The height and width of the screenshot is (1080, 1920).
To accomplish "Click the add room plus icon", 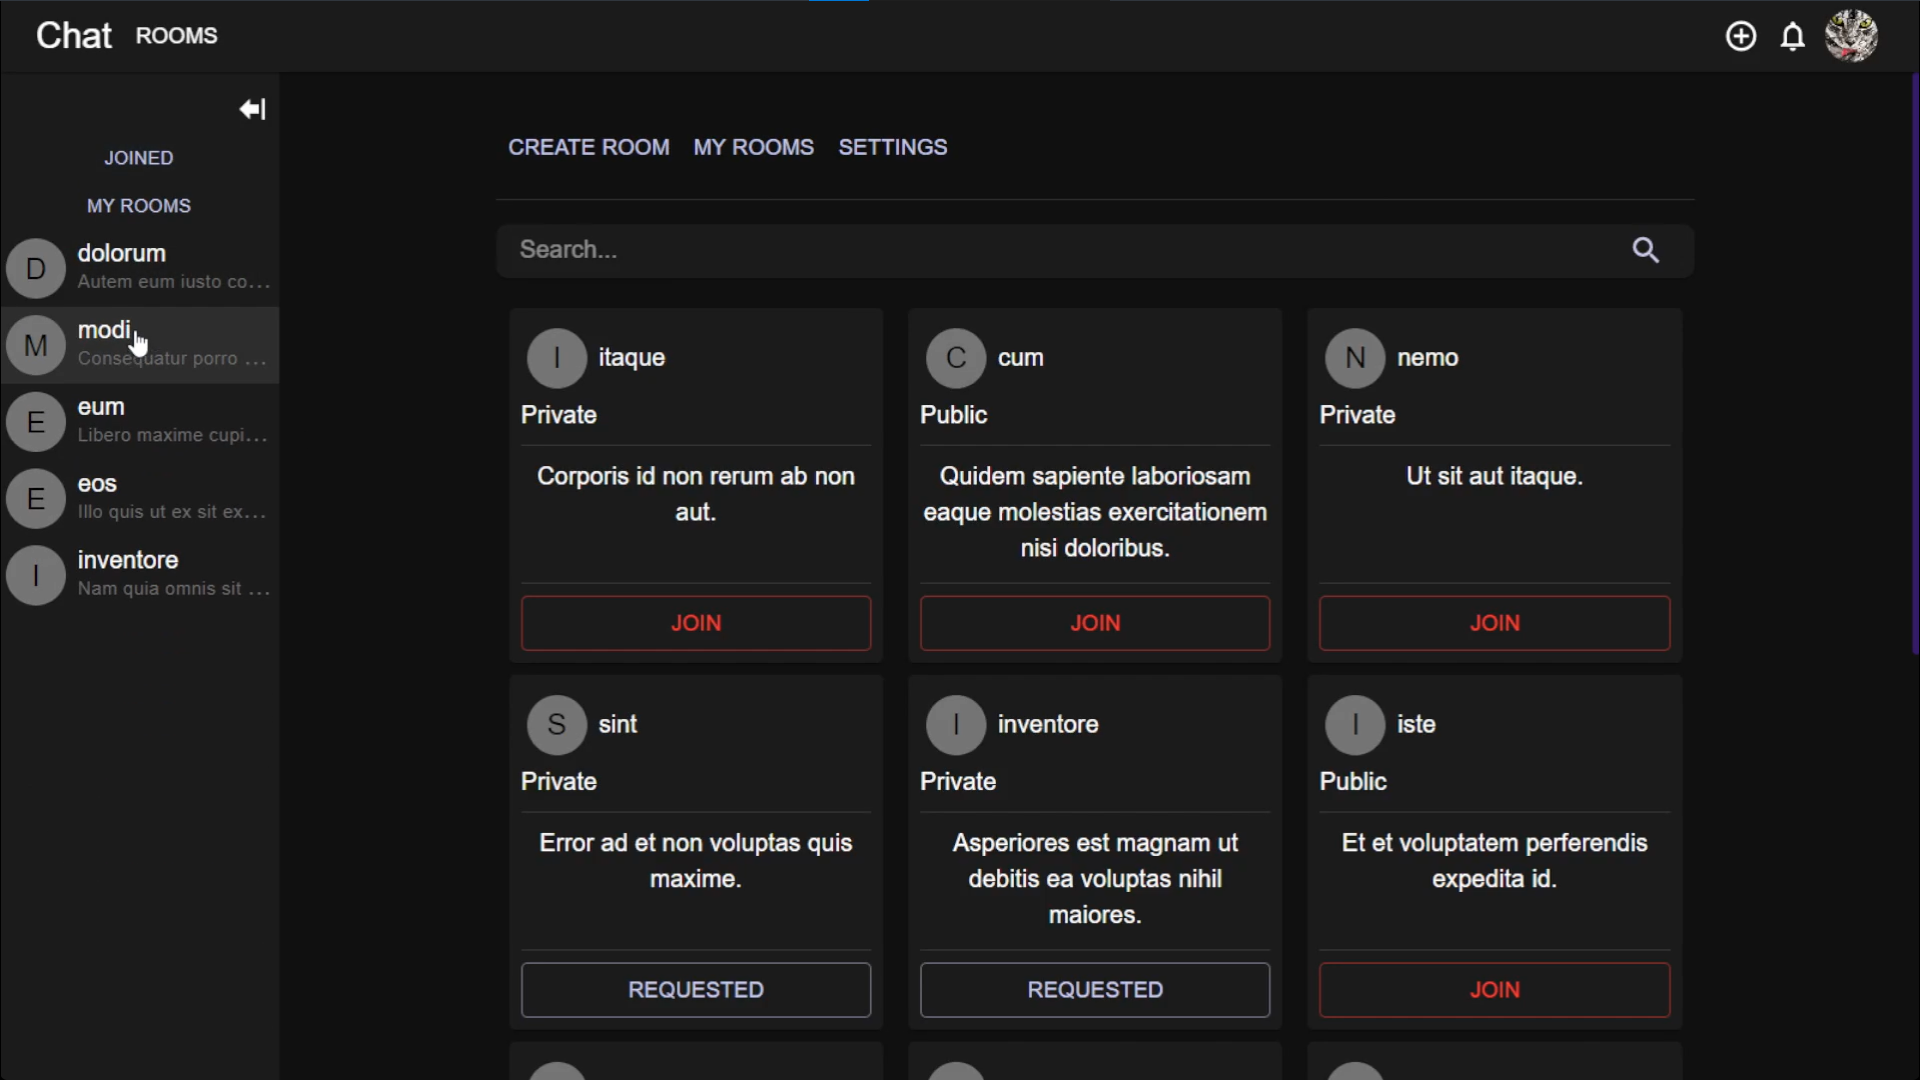I will [x=1741, y=37].
